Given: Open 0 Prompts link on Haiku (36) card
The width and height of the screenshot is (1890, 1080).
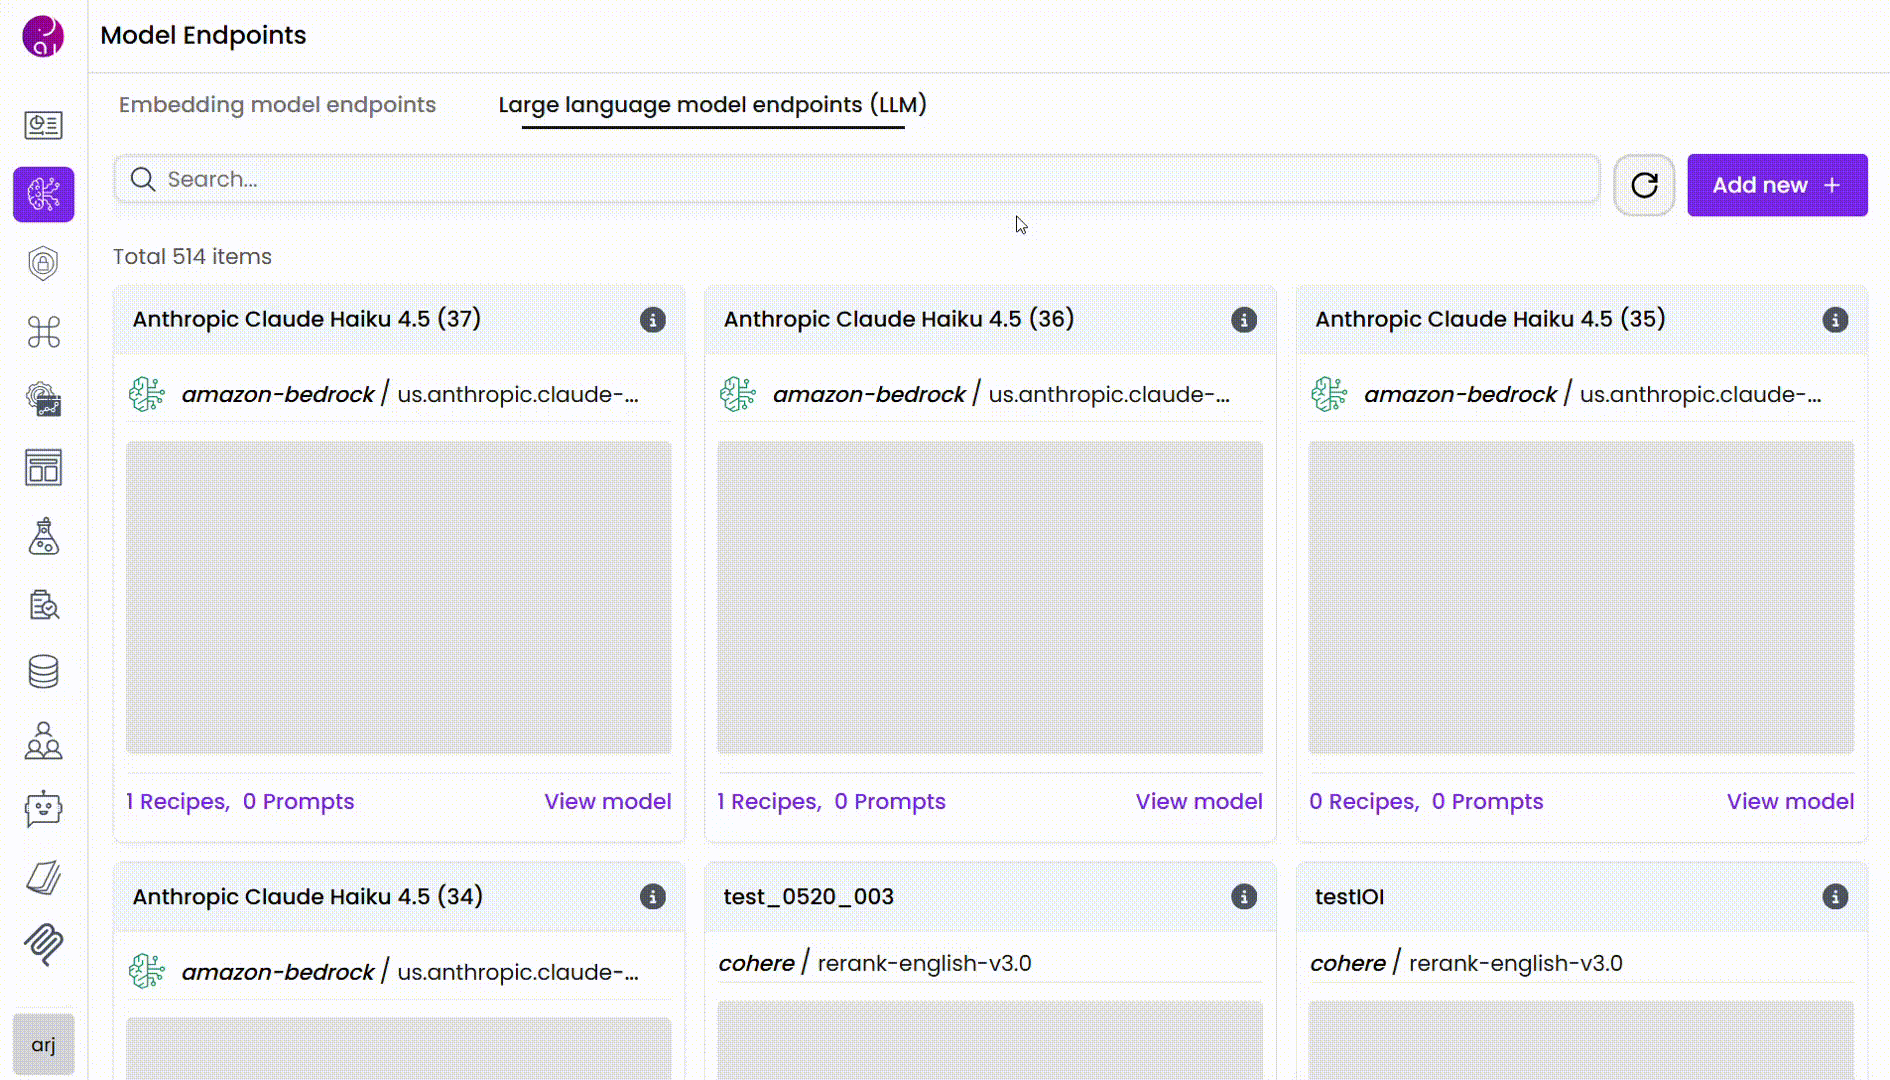Looking at the screenshot, I should tap(889, 801).
